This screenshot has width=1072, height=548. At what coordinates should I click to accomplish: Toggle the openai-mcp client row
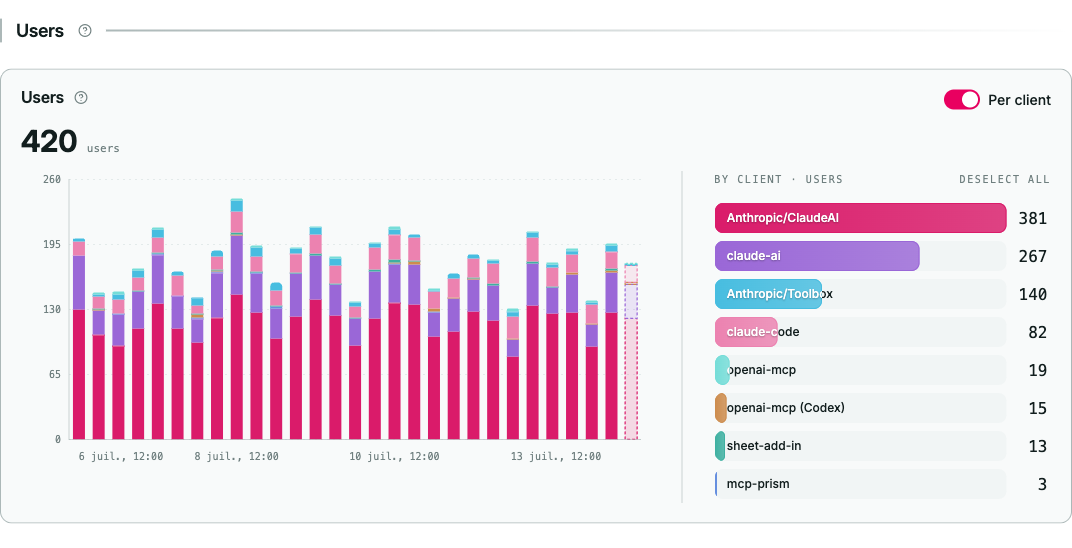pos(861,370)
